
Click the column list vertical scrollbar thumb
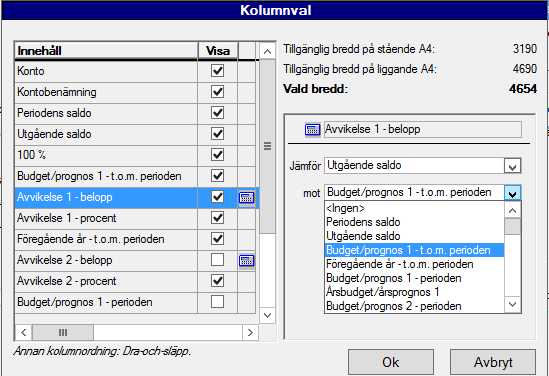point(267,146)
